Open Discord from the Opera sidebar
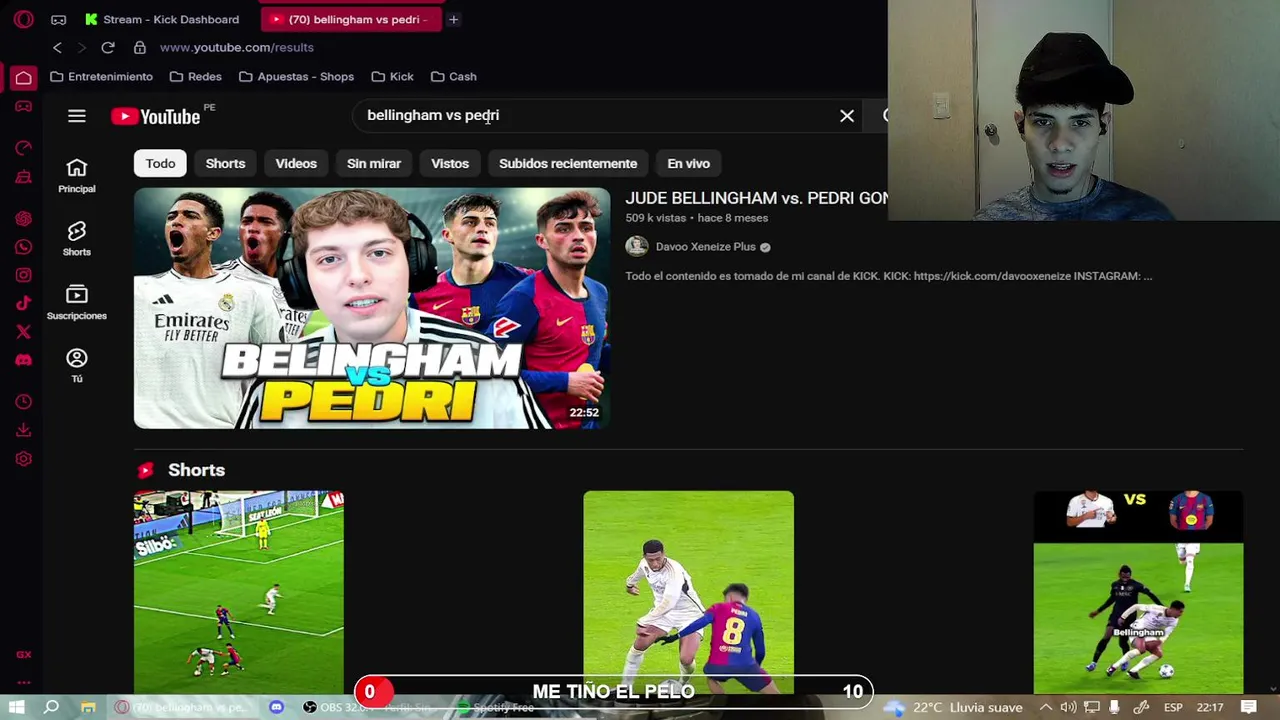Image resolution: width=1280 pixels, height=720 pixels. (23, 359)
